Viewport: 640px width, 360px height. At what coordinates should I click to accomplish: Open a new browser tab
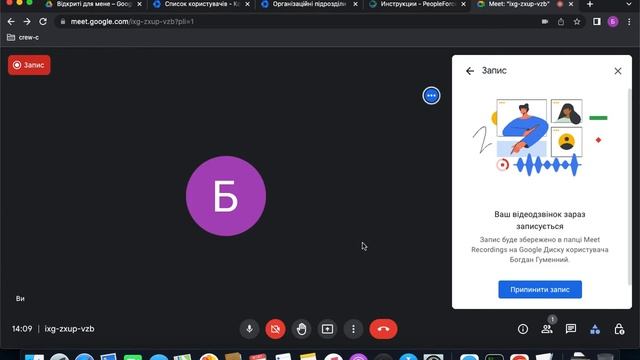[590, 4]
